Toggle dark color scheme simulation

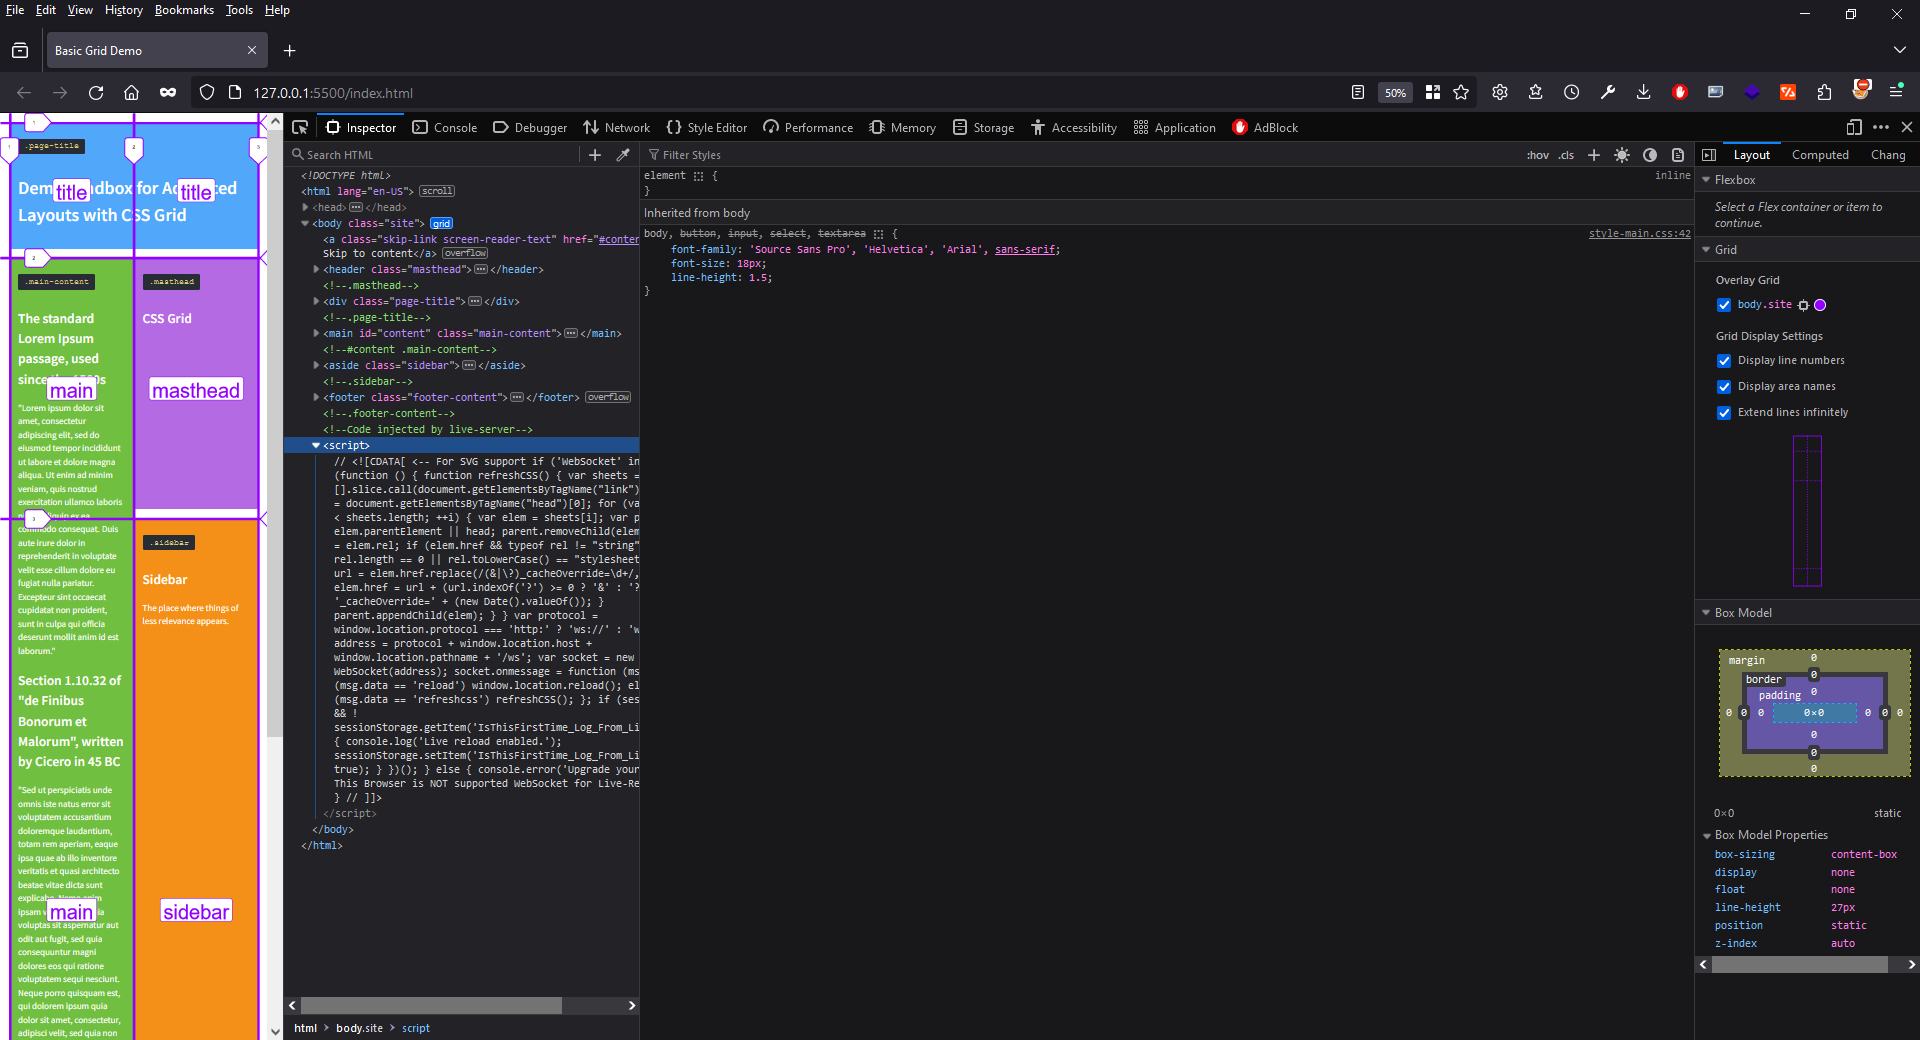point(1650,155)
